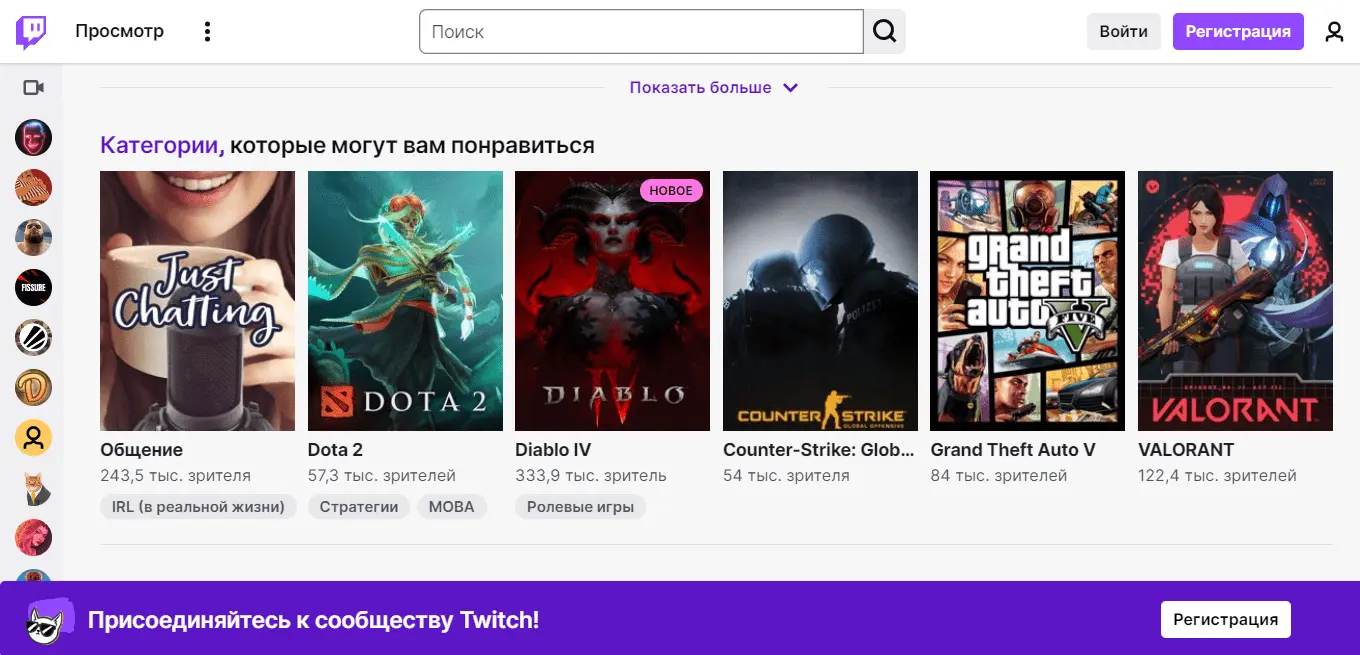The width and height of the screenshot is (1360, 655).
Task: Select the Стратегии tag
Action: (359, 507)
